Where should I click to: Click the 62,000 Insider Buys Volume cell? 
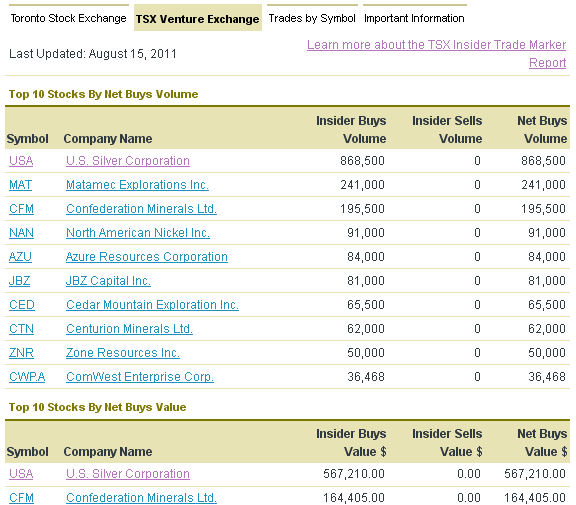366,329
